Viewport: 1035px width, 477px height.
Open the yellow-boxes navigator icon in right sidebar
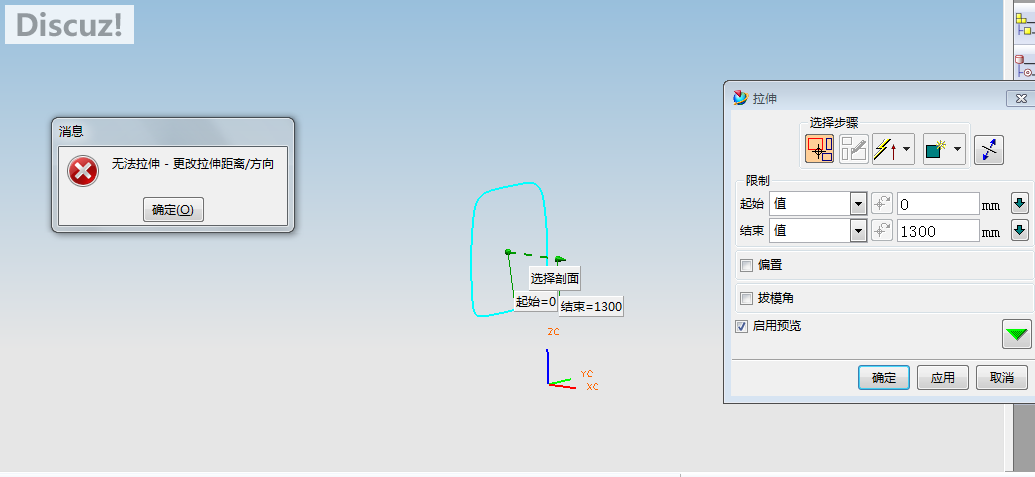(1024, 24)
